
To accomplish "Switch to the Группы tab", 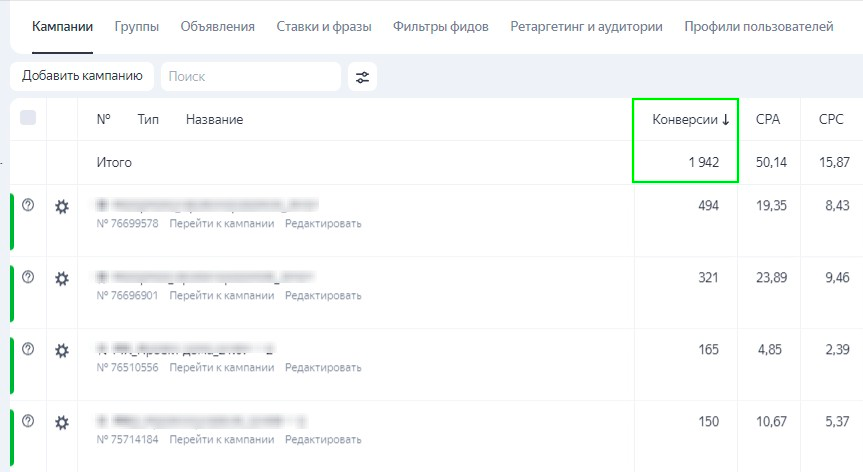I will [x=136, y=26].
